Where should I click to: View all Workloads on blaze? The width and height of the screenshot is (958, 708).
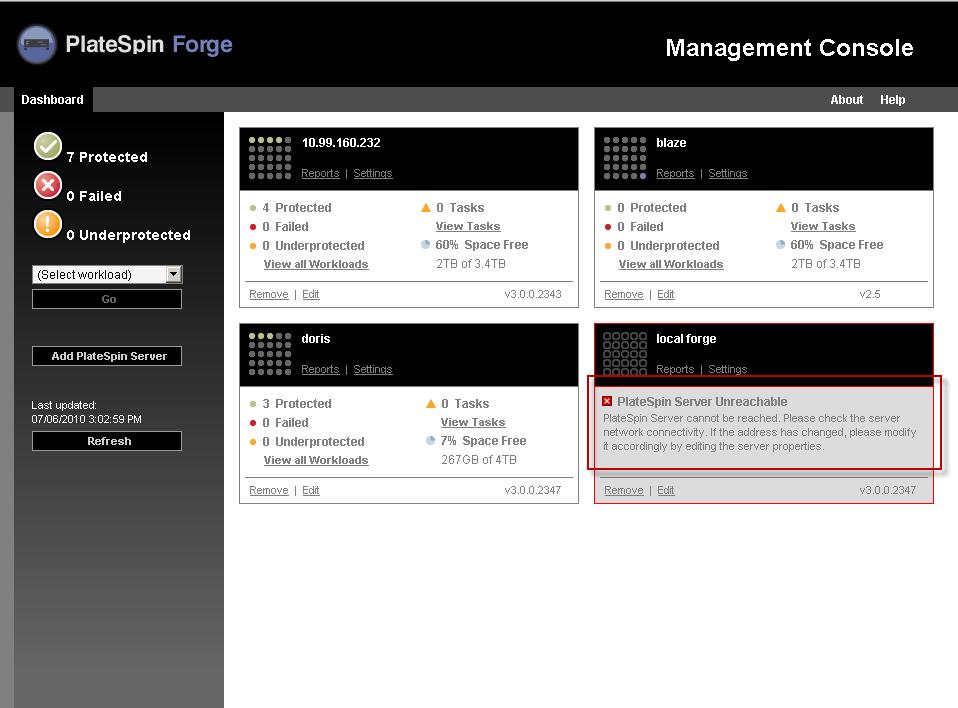pos(671,264)
